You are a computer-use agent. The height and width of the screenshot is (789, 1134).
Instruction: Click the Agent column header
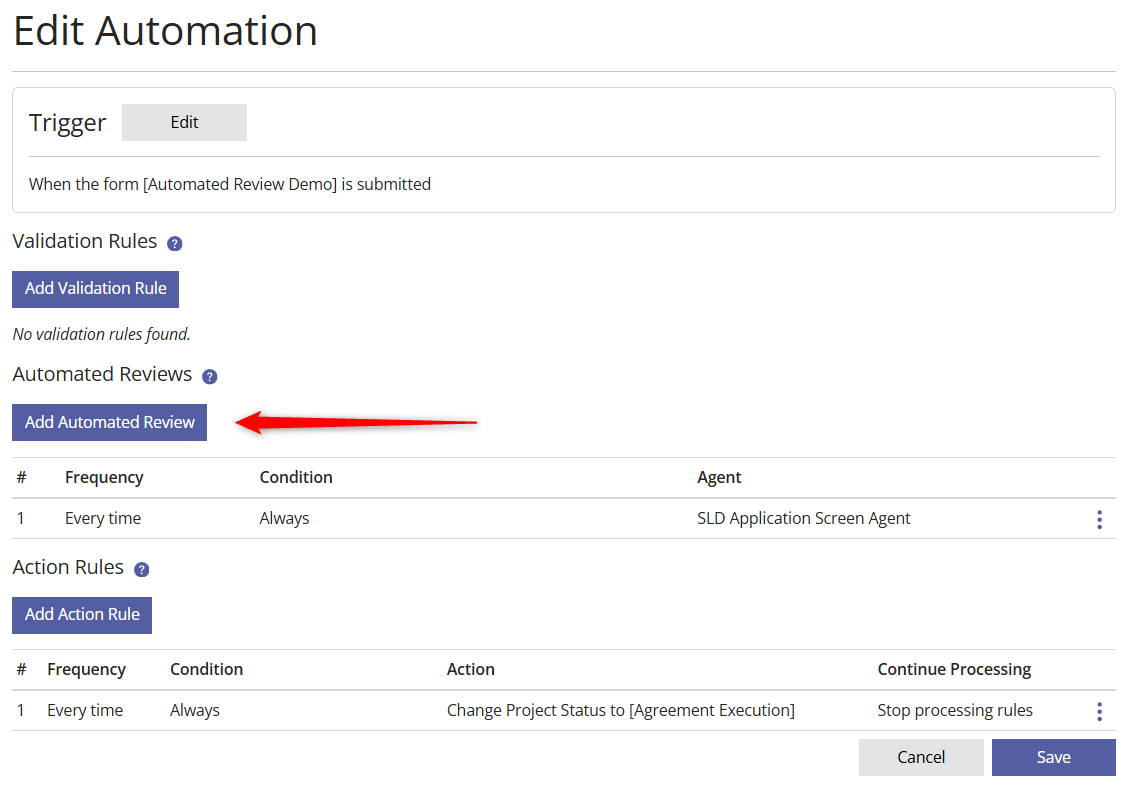click(x=719, y=477)
